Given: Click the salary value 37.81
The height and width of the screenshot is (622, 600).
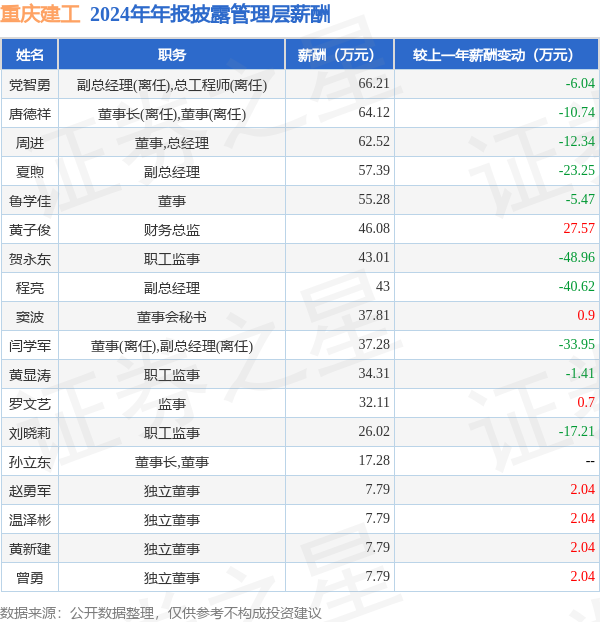Looking at the screenshot, I should pos(374,315).
